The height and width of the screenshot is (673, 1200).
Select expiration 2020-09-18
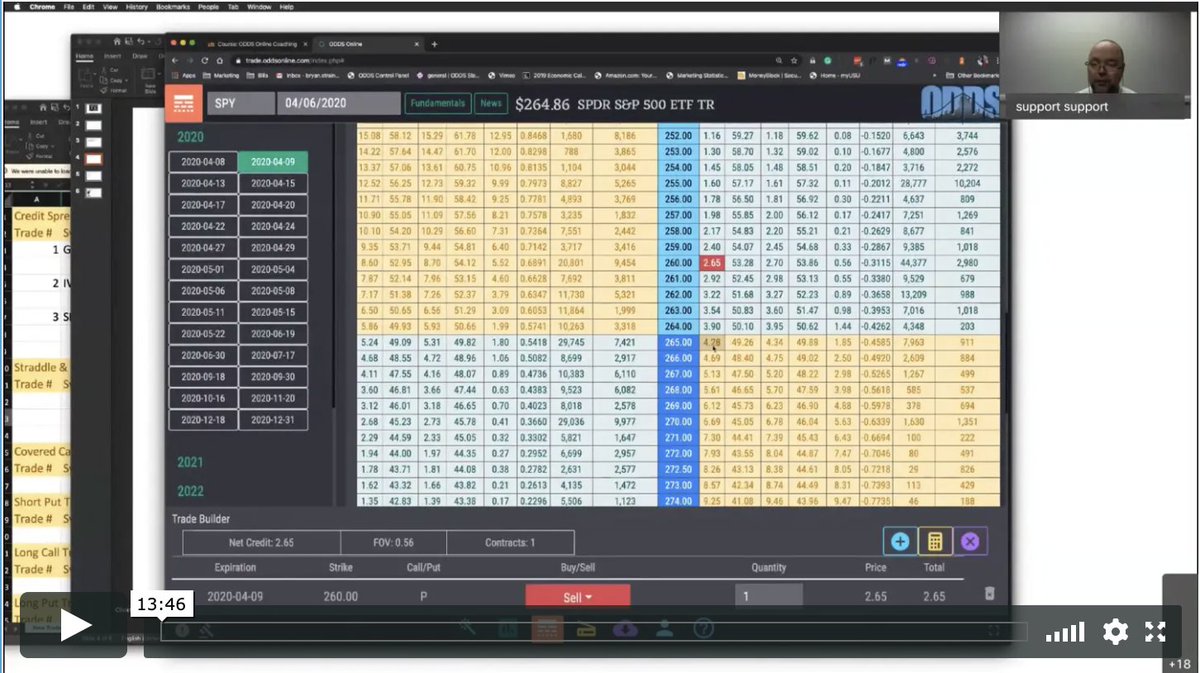203,377
